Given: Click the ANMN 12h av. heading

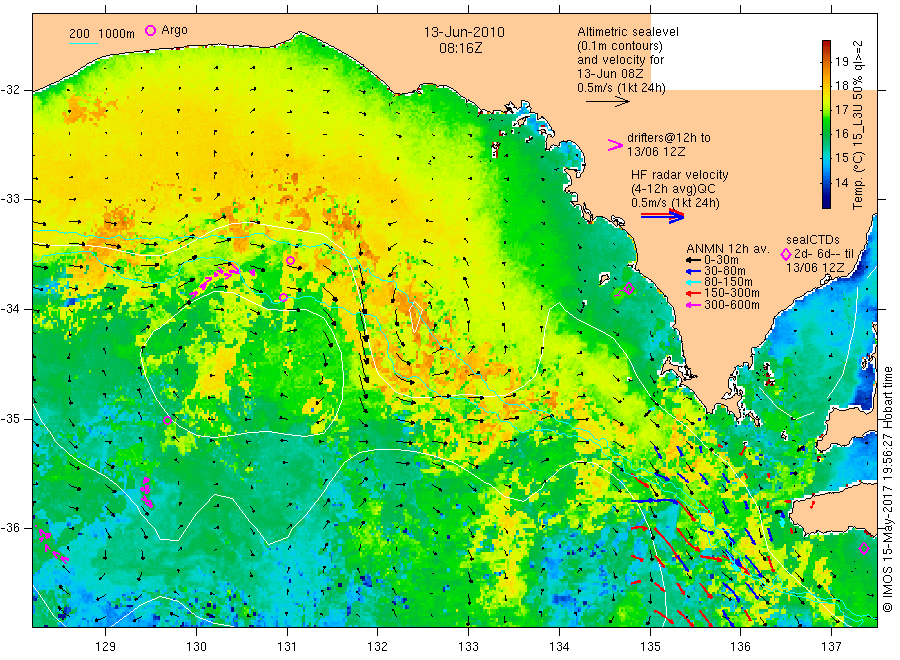Looking at the screenshot, I should [728, 249].
